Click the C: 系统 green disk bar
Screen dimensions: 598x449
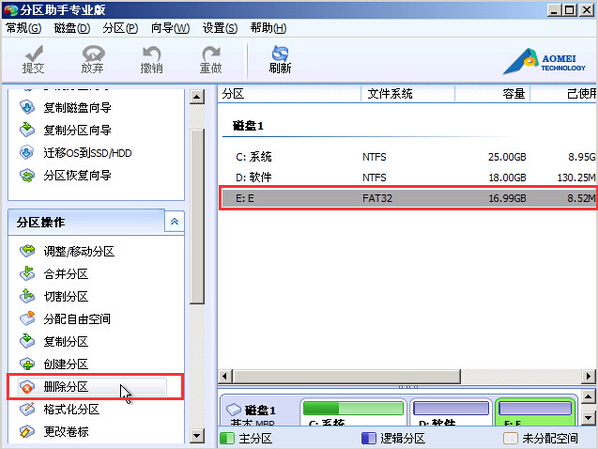(353, 408)
